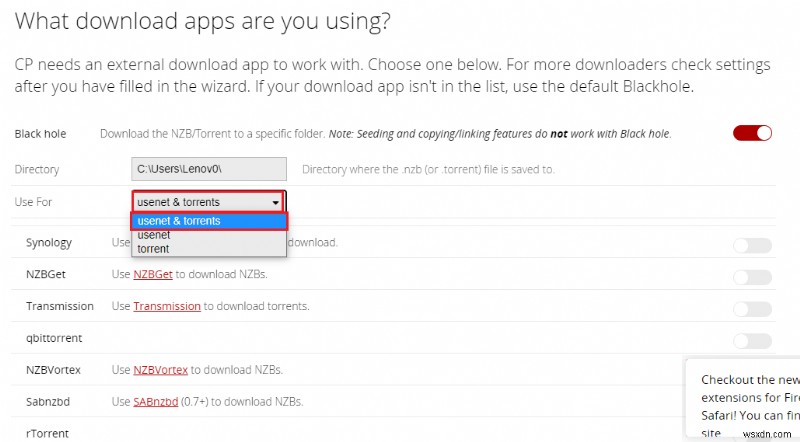Open the NZBGet hyperlink
Screen dimensions: 800x442
point(155,274)
